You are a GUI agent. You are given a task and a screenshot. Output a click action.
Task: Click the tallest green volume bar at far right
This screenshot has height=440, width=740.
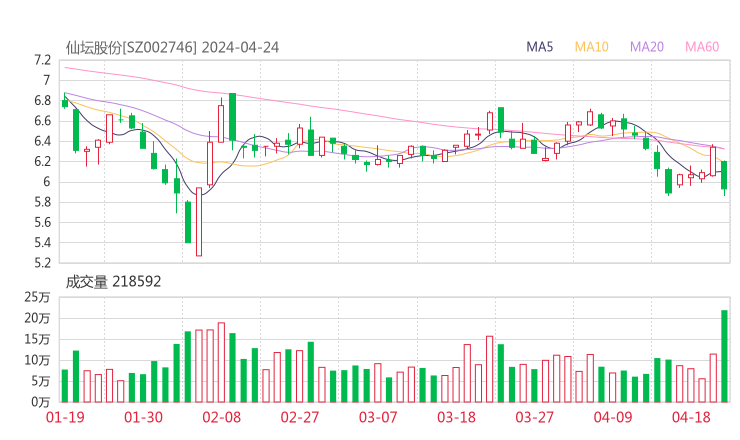click(x=724, y=356)
